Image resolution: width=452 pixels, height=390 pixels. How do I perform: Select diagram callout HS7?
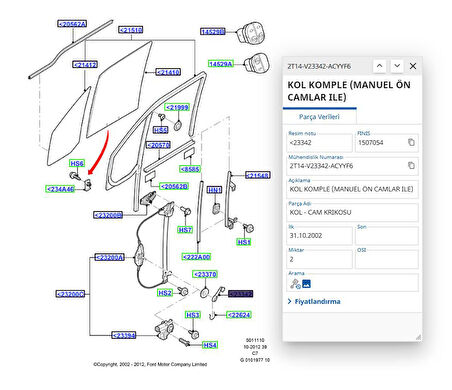(x=185, y=230)
